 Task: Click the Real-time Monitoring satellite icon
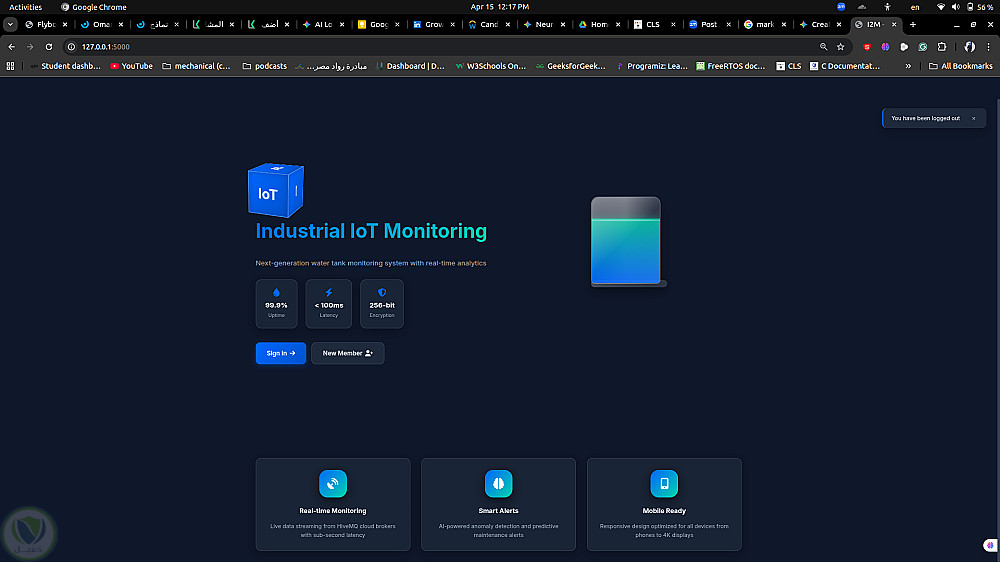[333, 484]
